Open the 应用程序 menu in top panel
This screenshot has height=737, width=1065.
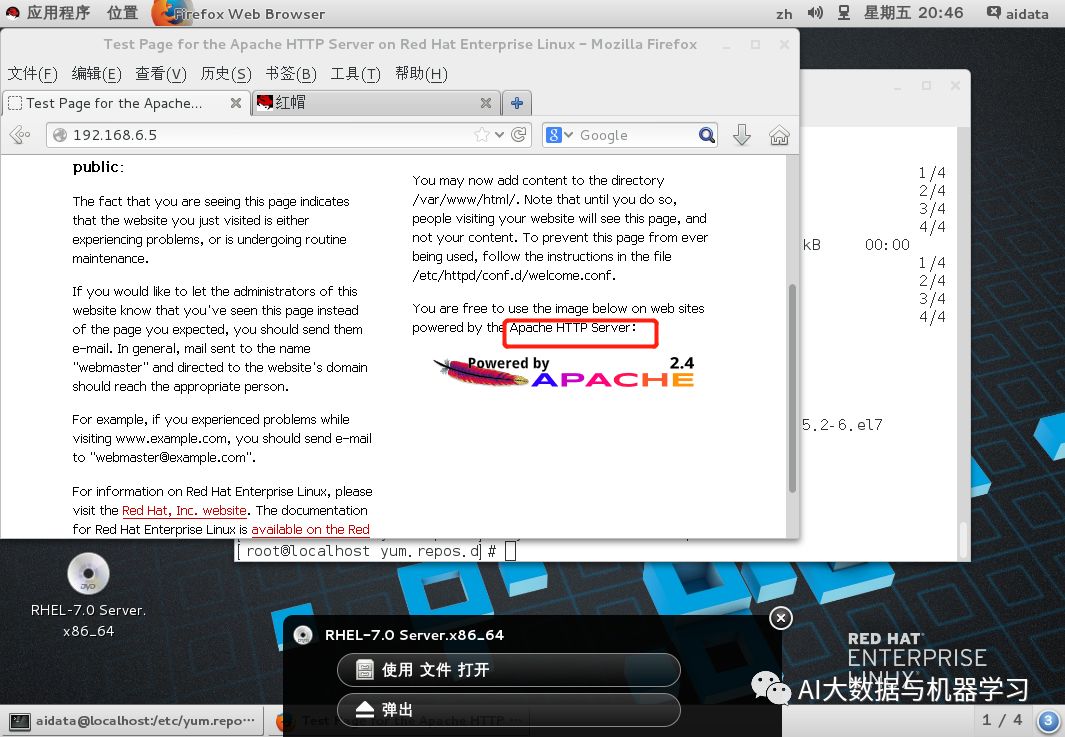pyautogui.click(x=58, y=13)
